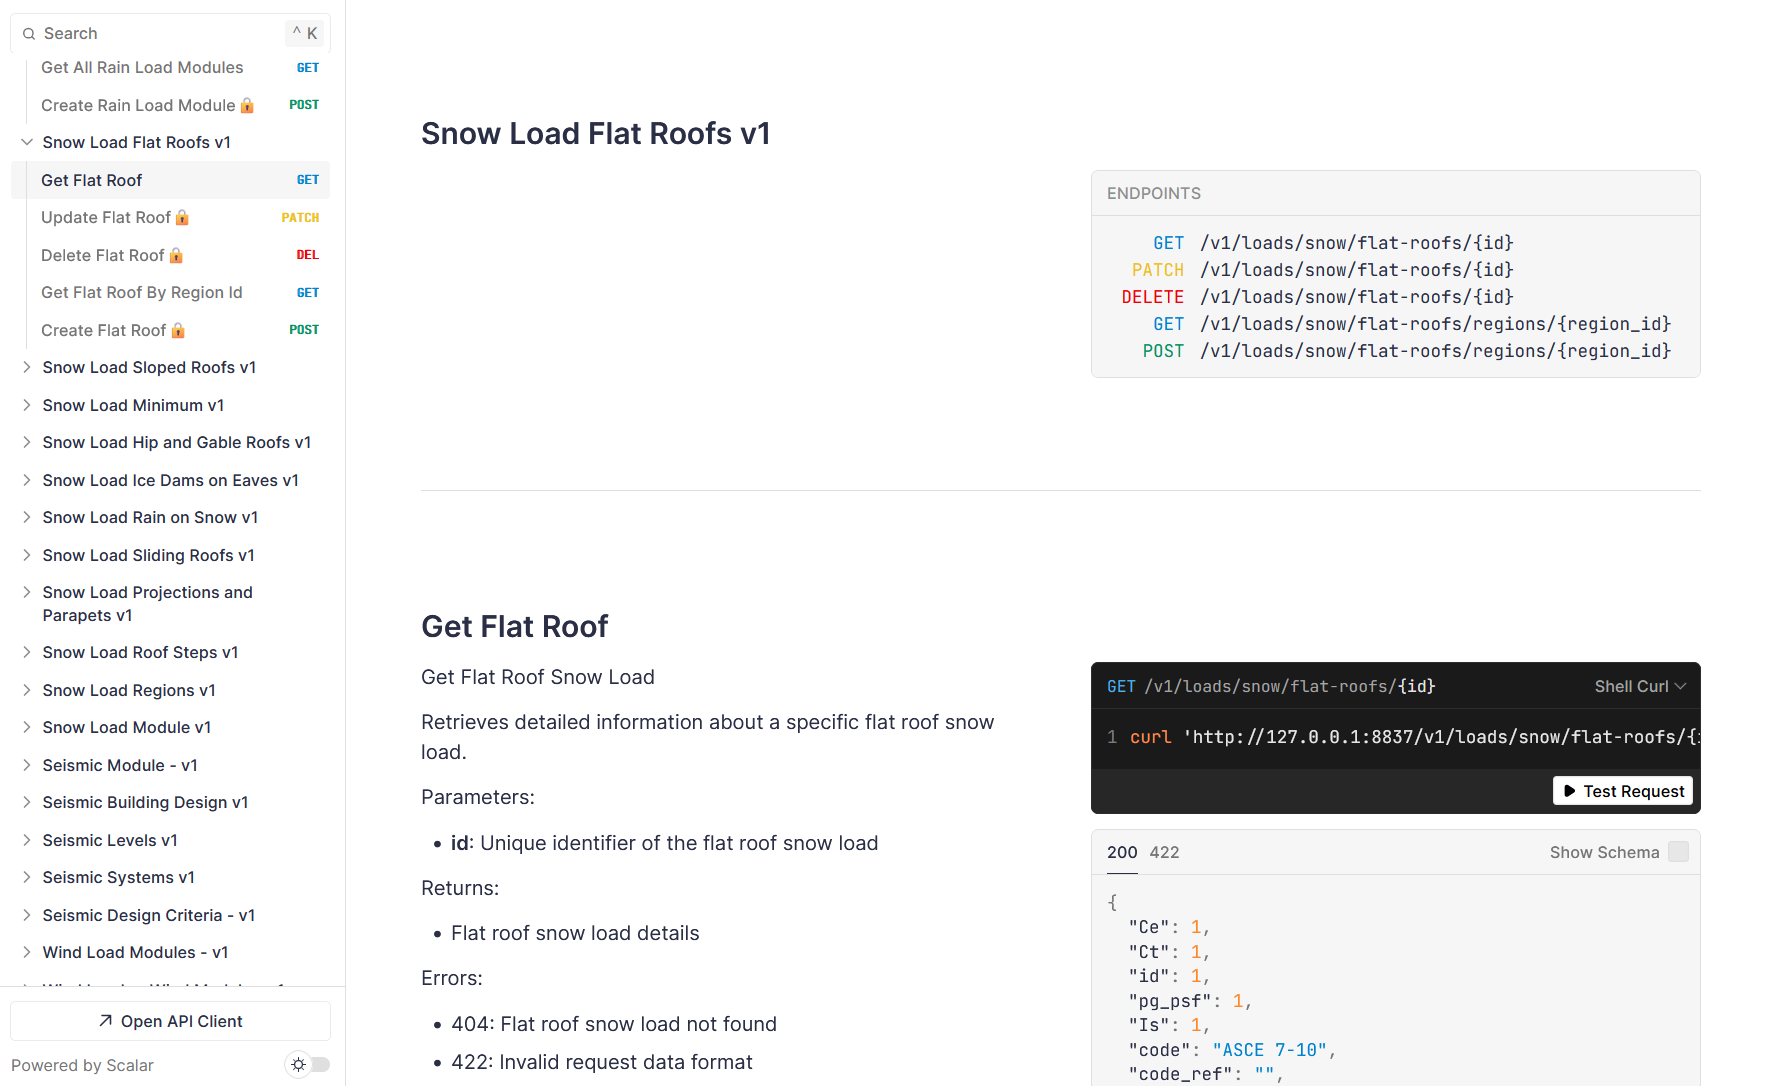Switch to the 422 response tab
The image size is (1766, 1086).
[x=1164, y=852]
